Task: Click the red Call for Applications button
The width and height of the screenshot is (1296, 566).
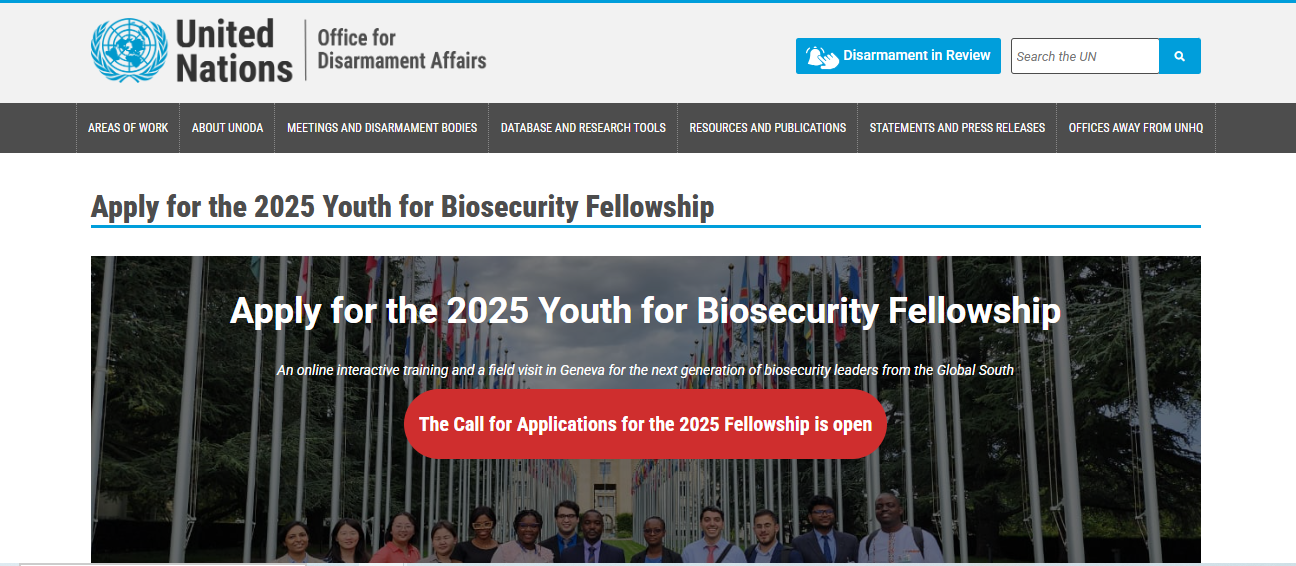Action: [645, 424]
